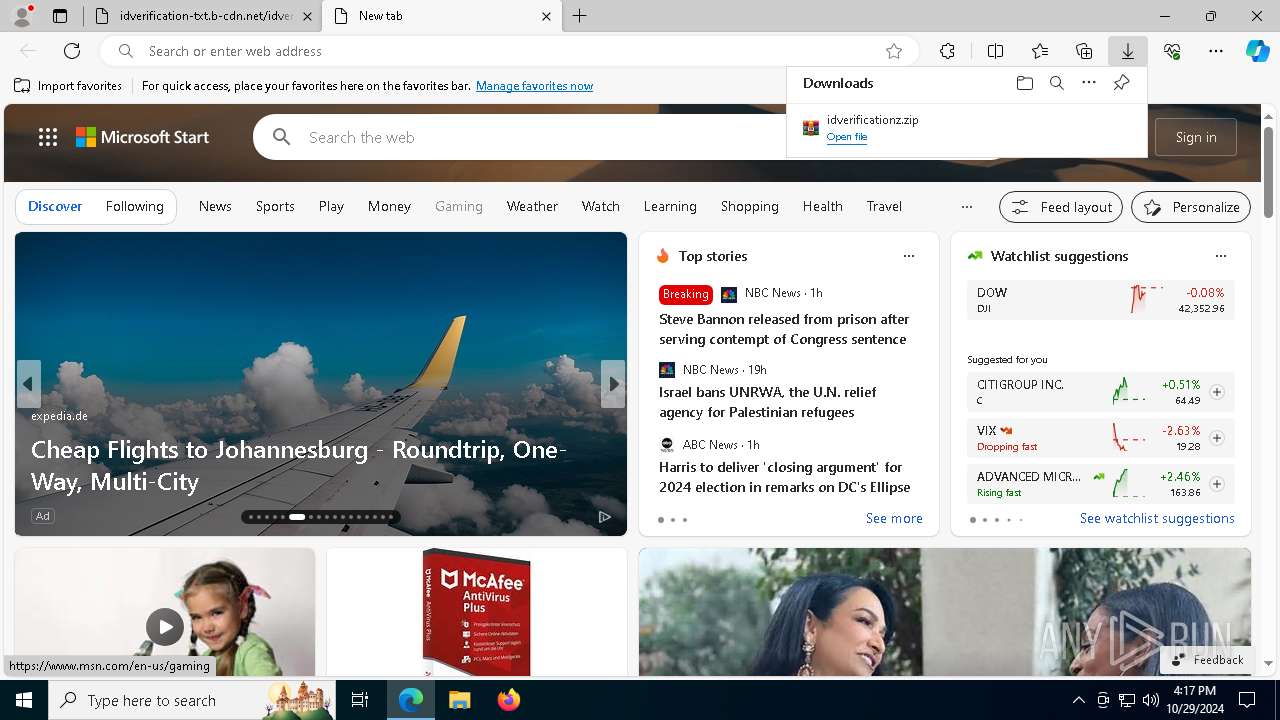Open the Extensions puzzle icon
1280x720 pixels.
pyautogui.click(x=947, y=51)
